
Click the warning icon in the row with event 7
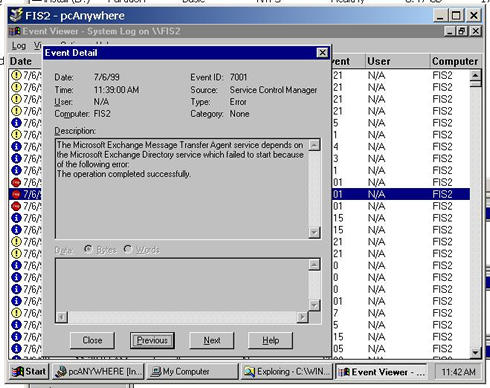[x=16, y=313]
